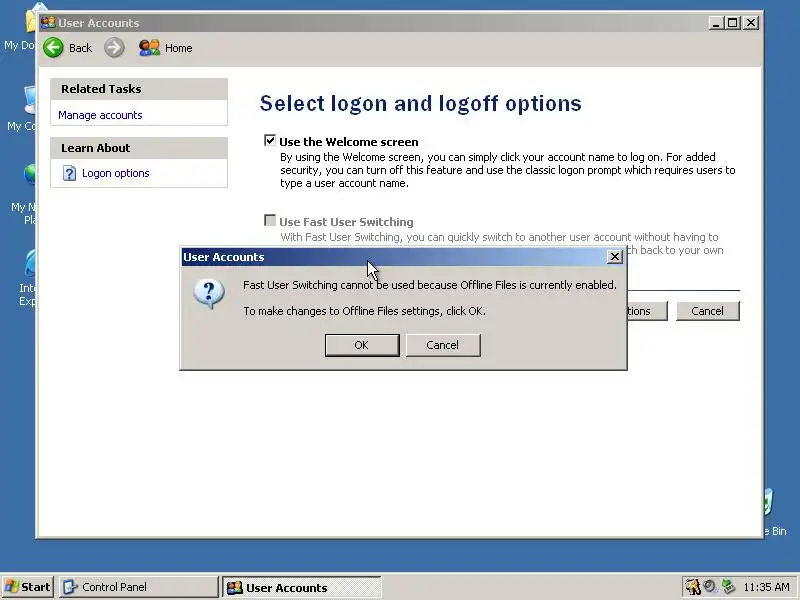Switch to Control Panel taskbar button
Viewport: 800px width, 600px height.
pyautogui.click(x=139, y=587)
